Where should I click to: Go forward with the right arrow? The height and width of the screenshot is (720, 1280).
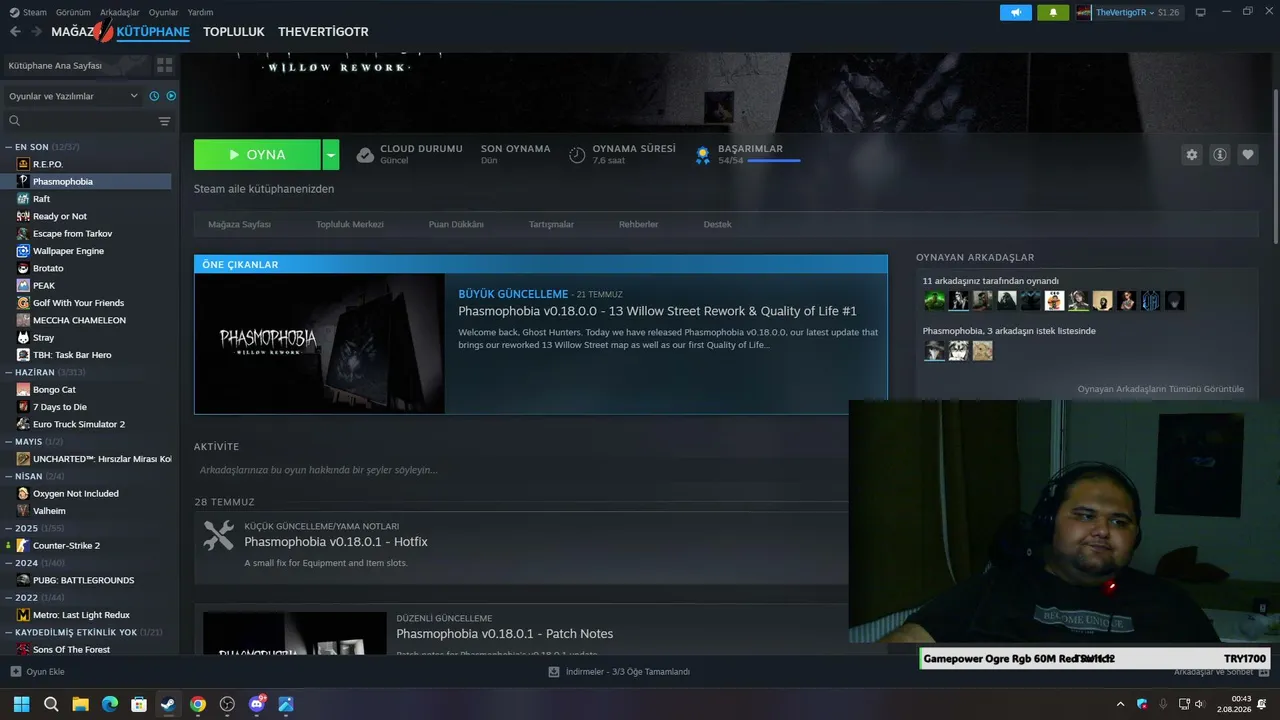point(37,32)
